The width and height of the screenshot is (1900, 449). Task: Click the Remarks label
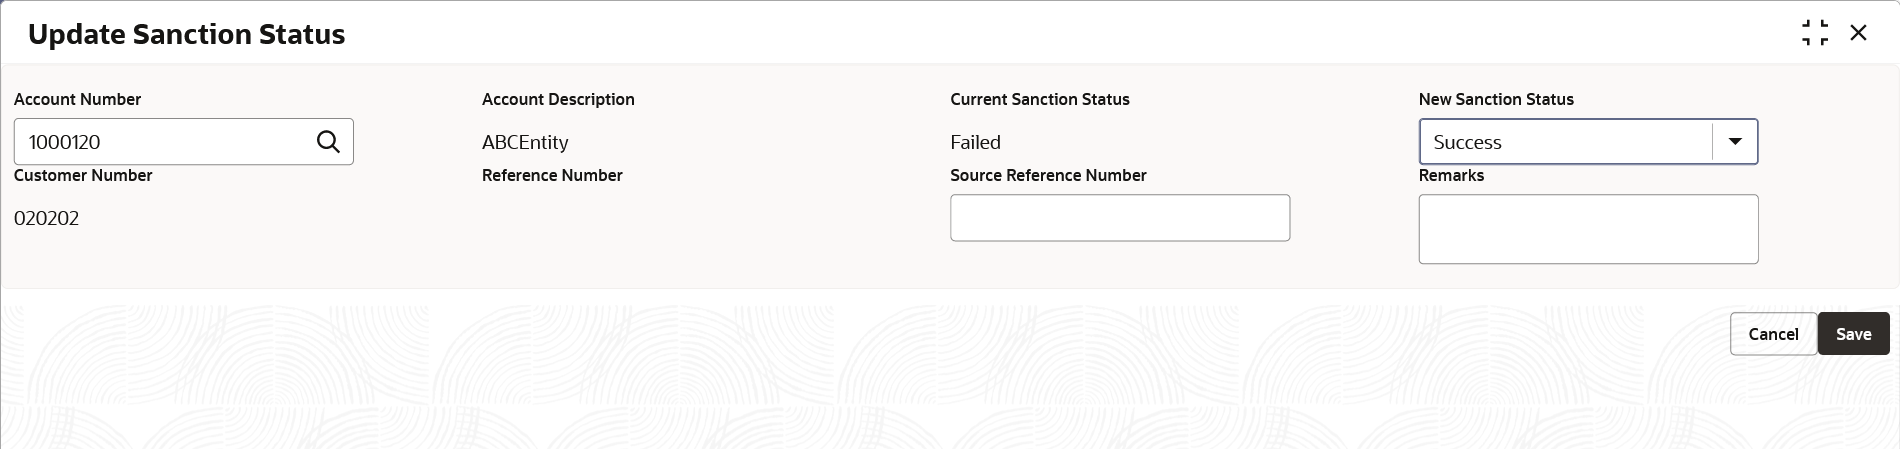(1451, 175)
